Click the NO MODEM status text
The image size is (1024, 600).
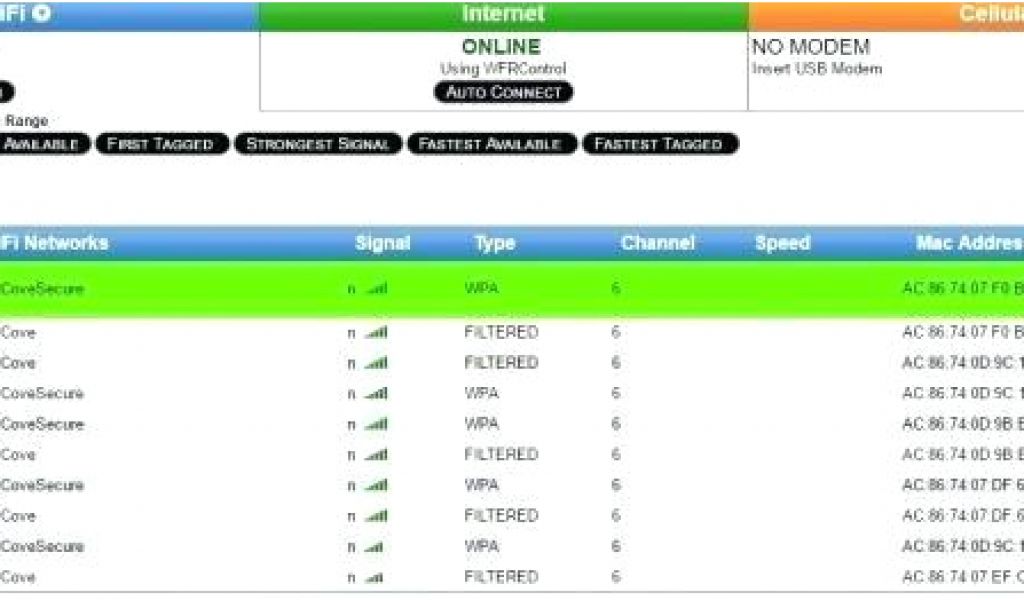pos(810,47)
